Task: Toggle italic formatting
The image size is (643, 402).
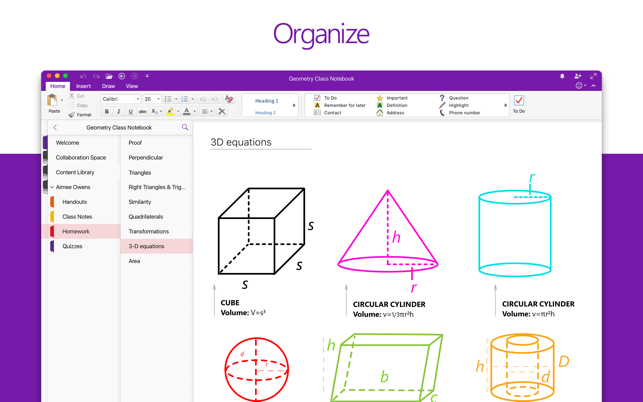Action: pos(119,112)
